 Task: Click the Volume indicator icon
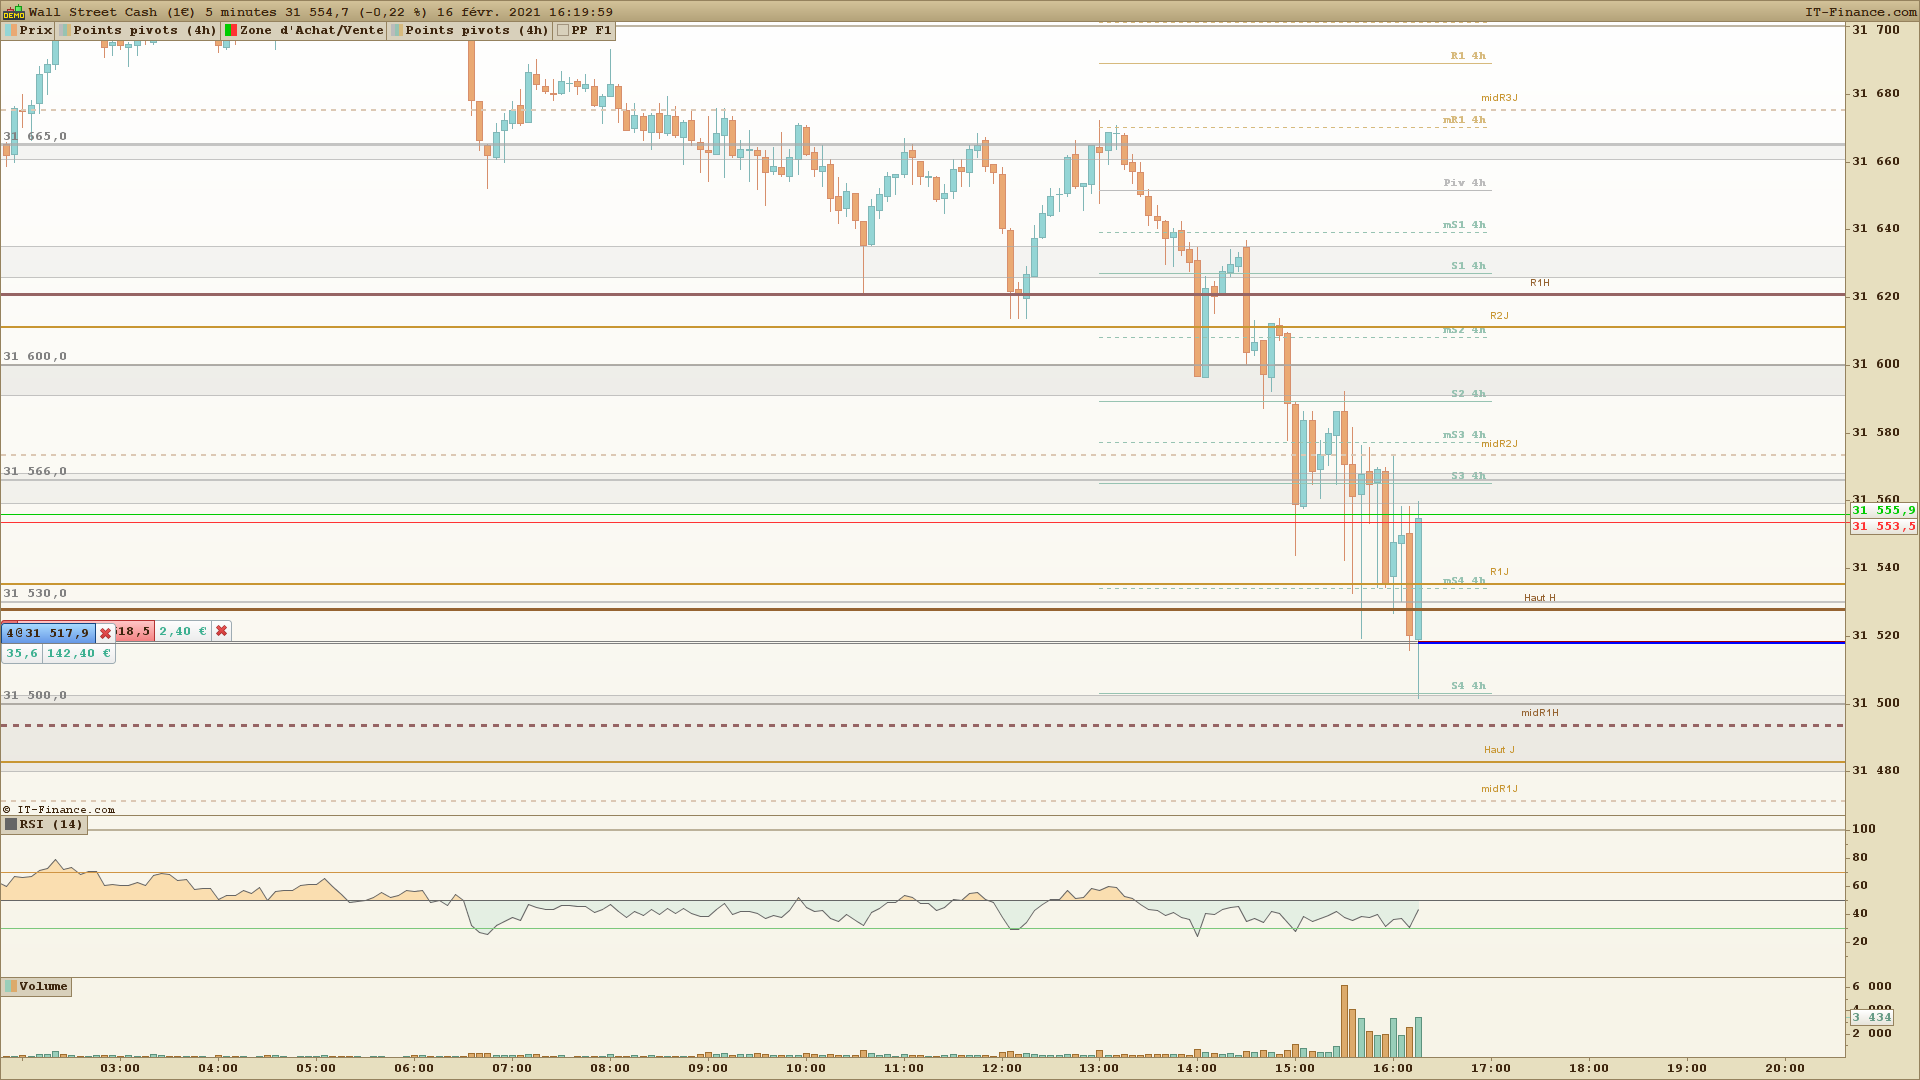click(11, 987)
